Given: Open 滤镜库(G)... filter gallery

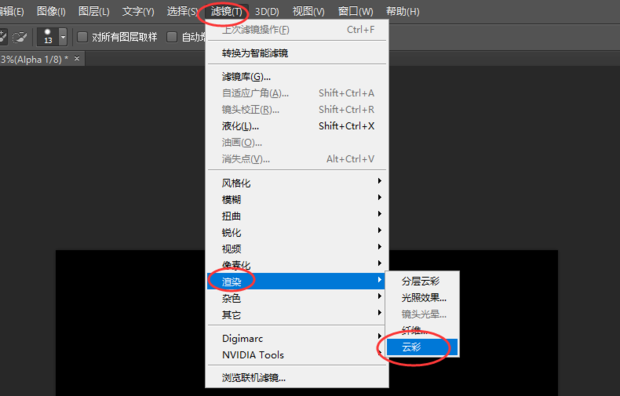Looking at the screenshot, I should [297, 76].
